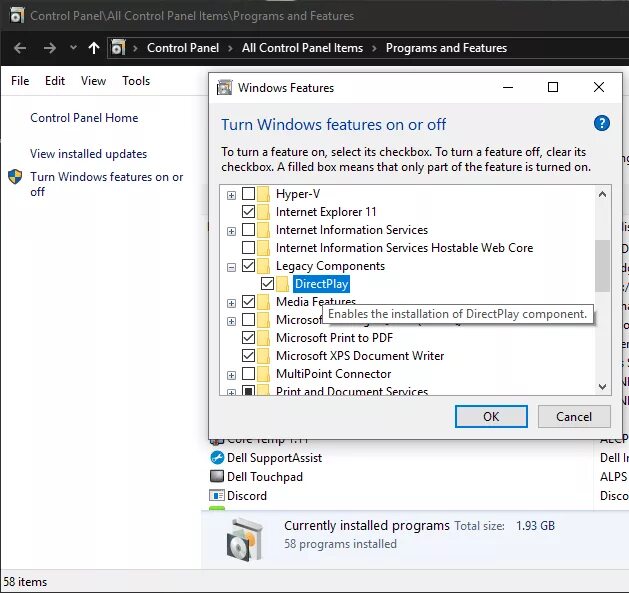Click the Microsoft Print to PDF folder icon
The height and width of the screenshot is (593, 629).
(x=264, y=338)
